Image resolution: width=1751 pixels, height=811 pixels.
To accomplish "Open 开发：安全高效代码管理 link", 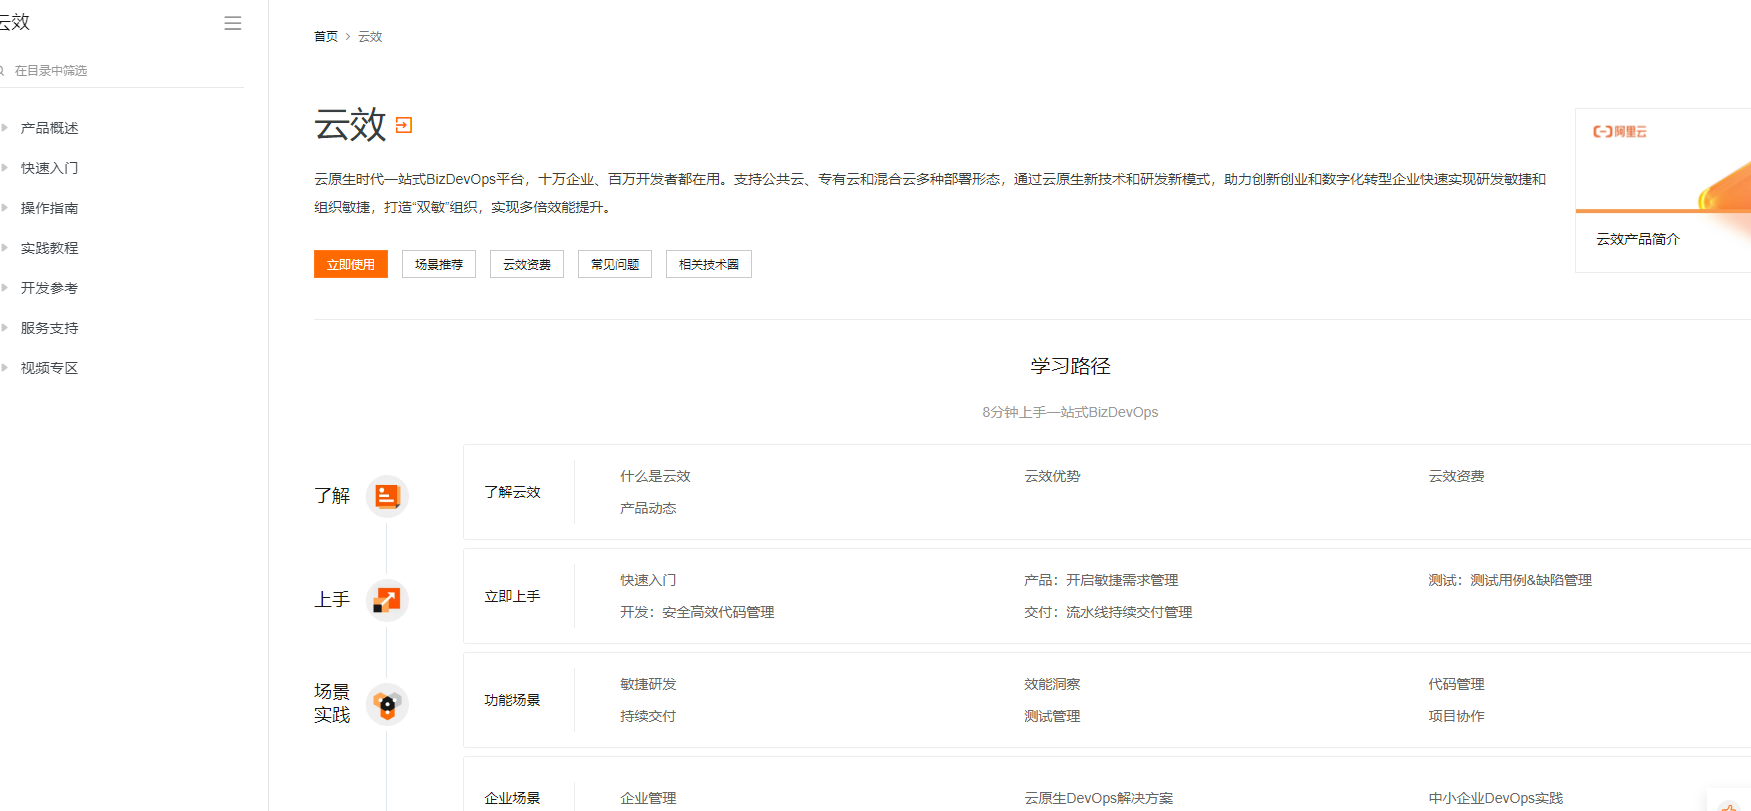I will point(697,612).
